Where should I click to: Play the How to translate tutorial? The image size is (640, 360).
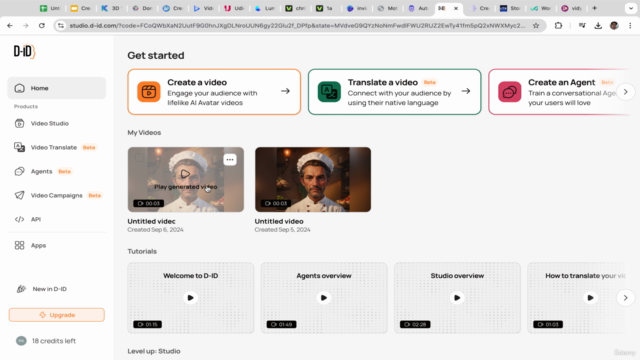(590, 298)
